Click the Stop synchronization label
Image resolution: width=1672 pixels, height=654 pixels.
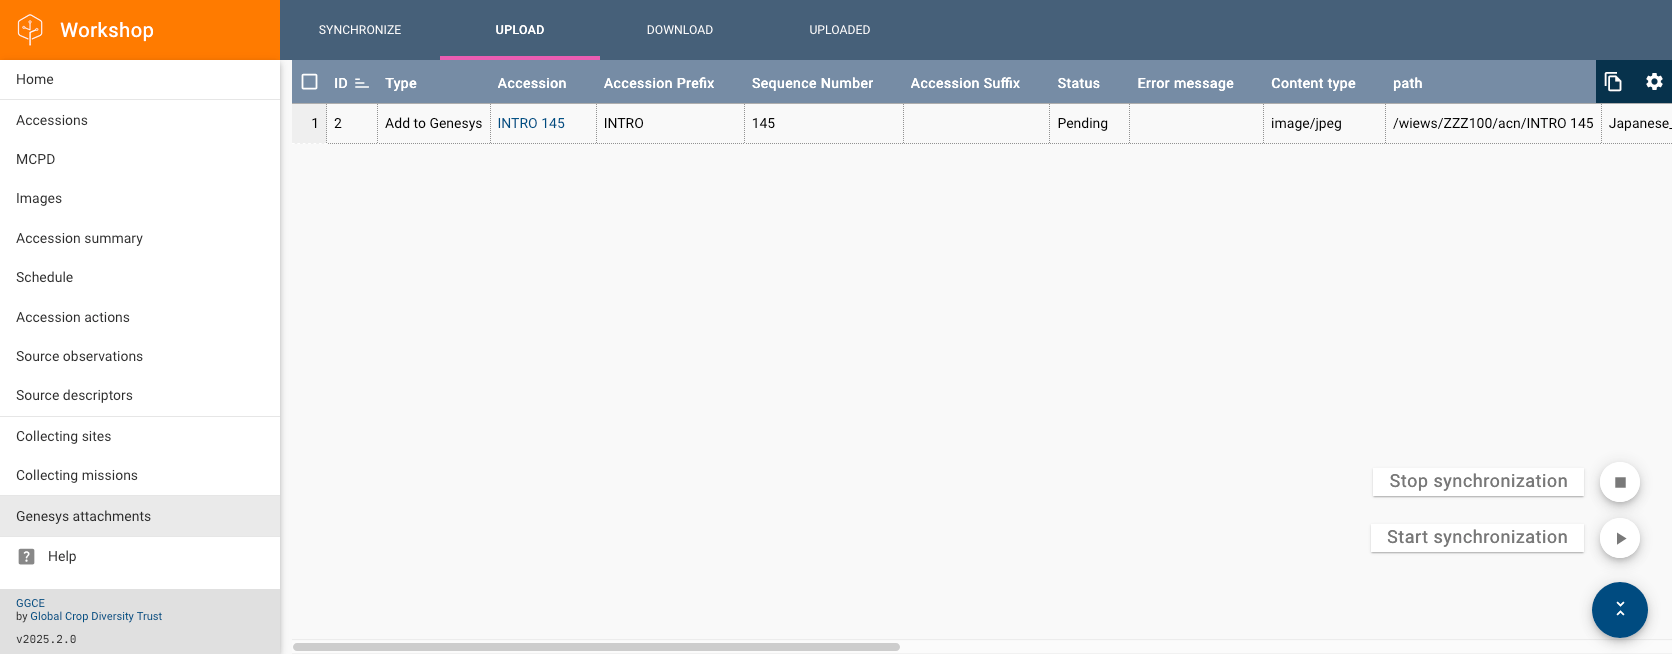[1478, 481]
